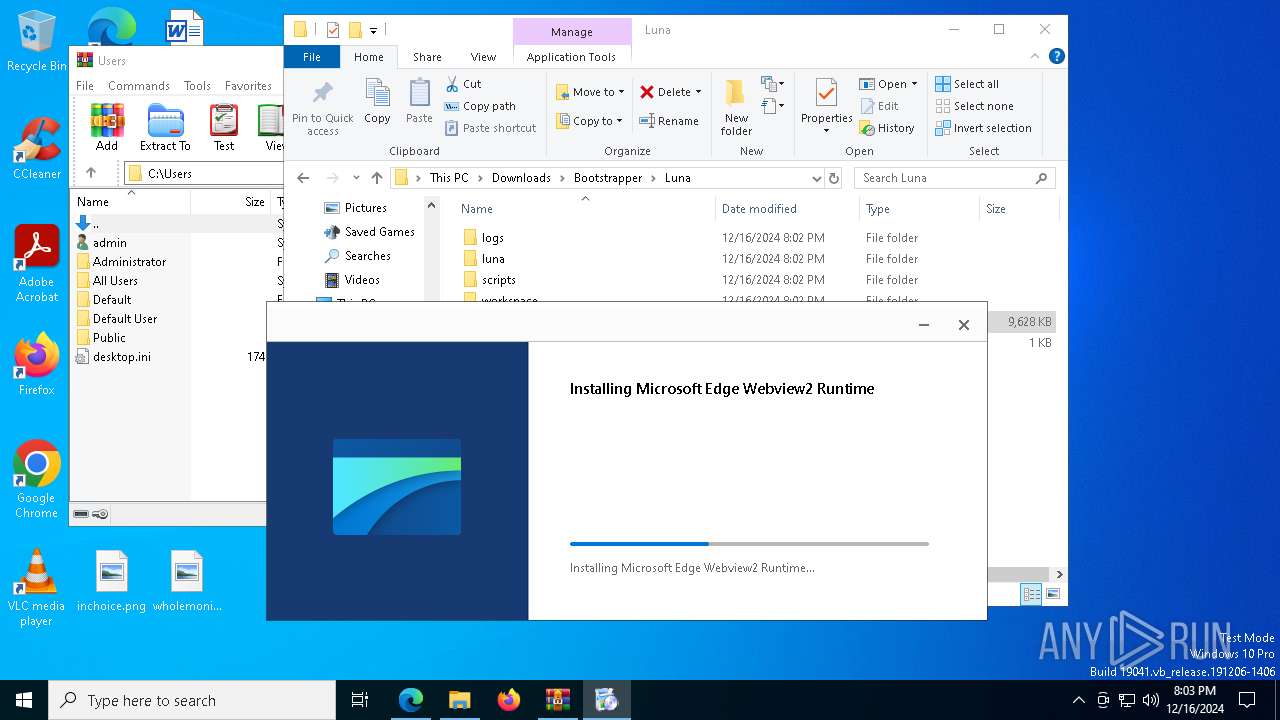This screenshot has height=720, width=1280.
Task: Open the CCleaner desktop shortcut
Action: click(37, 148)
